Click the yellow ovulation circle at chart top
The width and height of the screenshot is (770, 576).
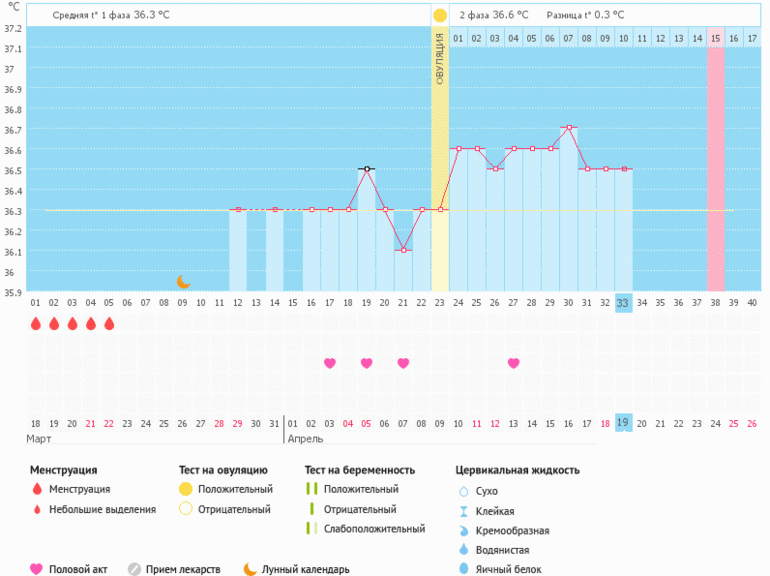(440, 16)
